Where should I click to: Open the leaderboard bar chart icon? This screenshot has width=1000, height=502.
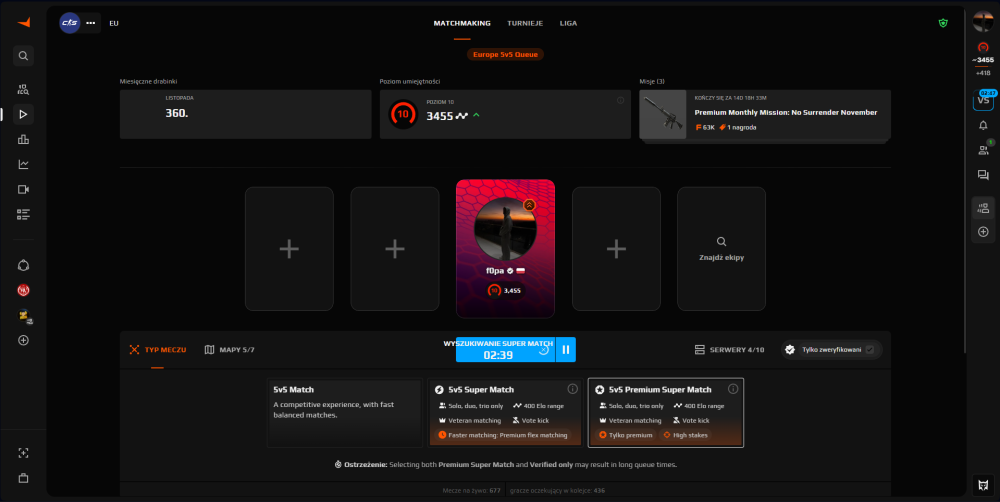tap(24, 139)
